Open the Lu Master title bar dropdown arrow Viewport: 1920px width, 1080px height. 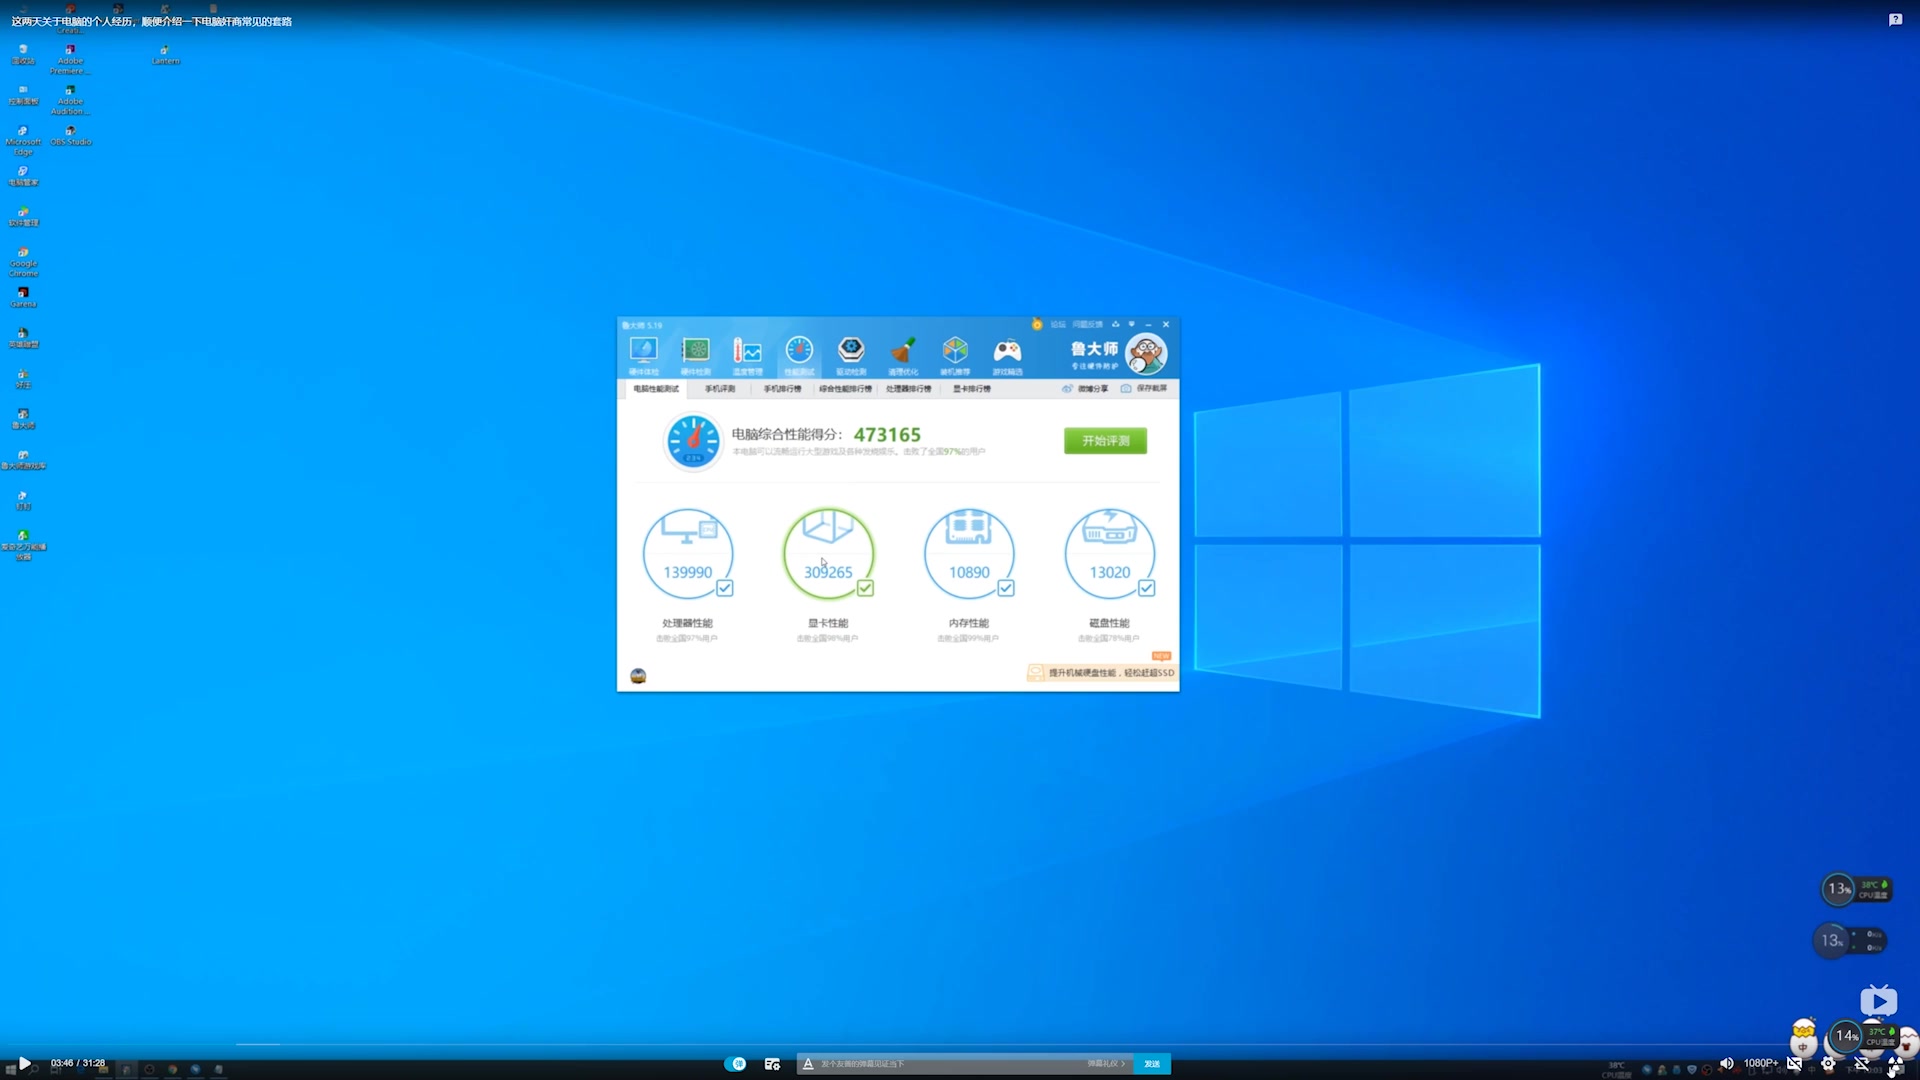[x=1132, y=324]
